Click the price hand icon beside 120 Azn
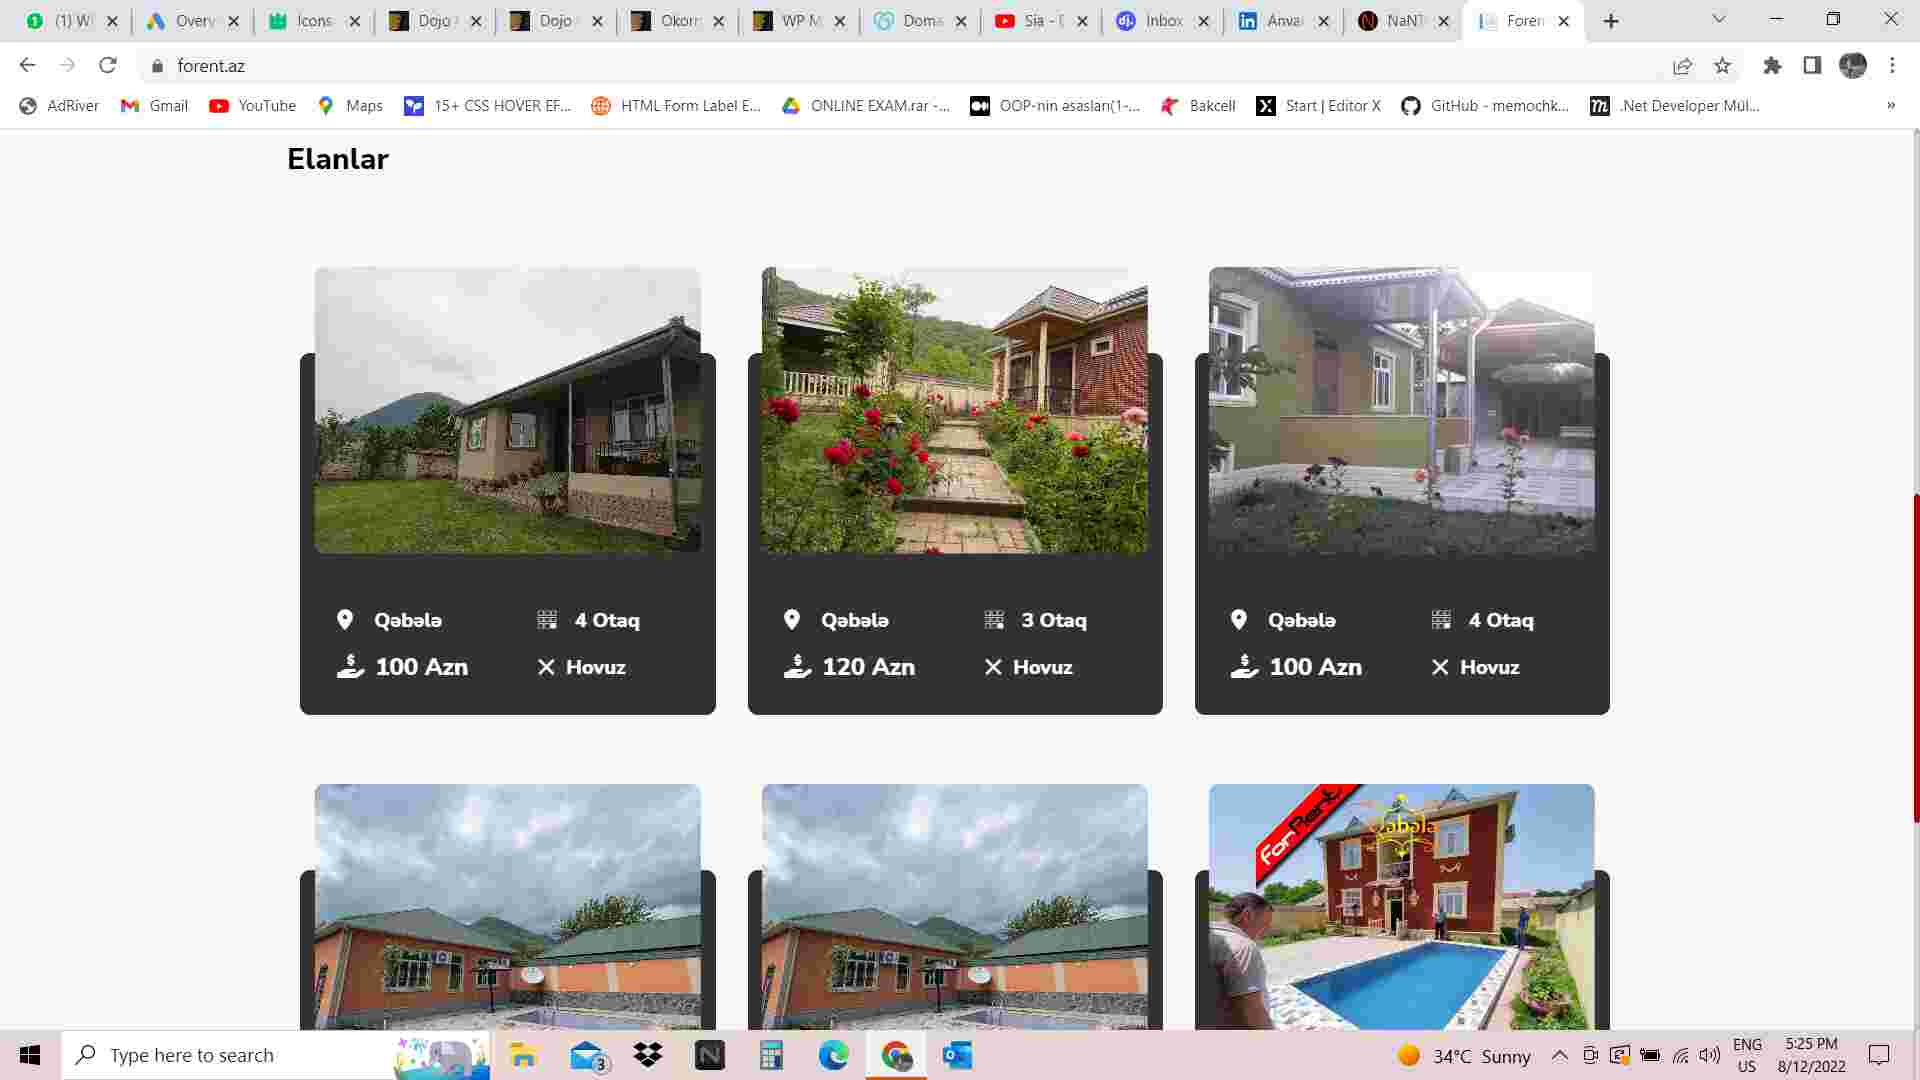This screenshot has height=1080, width=1920. [x=797, y=666]
